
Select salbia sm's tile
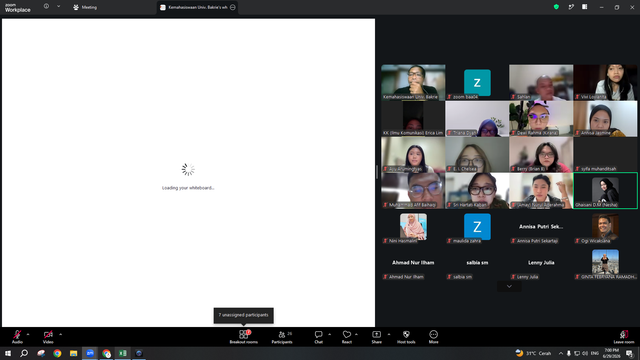[477, 262]
